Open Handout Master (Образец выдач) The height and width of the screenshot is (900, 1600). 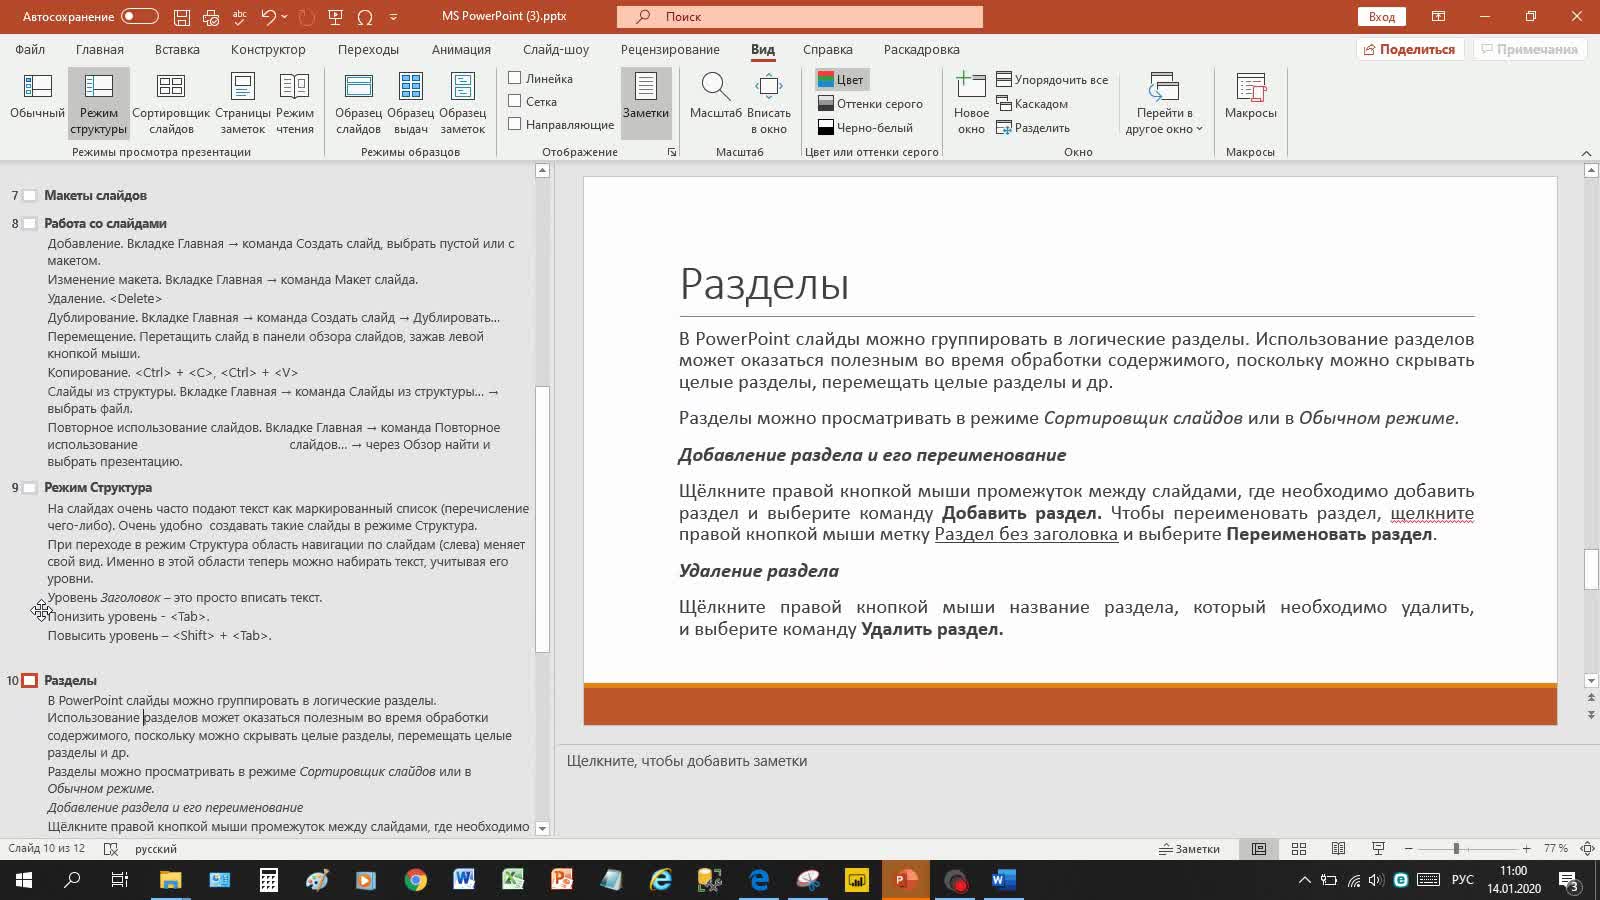coord(410,102)
